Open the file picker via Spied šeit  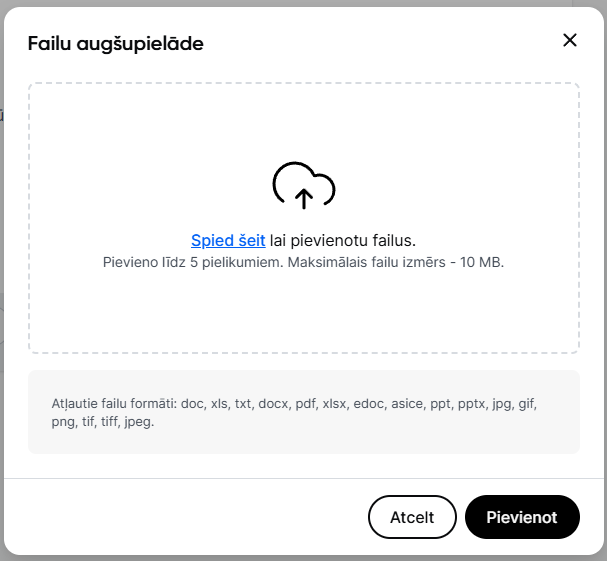coord(228,240)
